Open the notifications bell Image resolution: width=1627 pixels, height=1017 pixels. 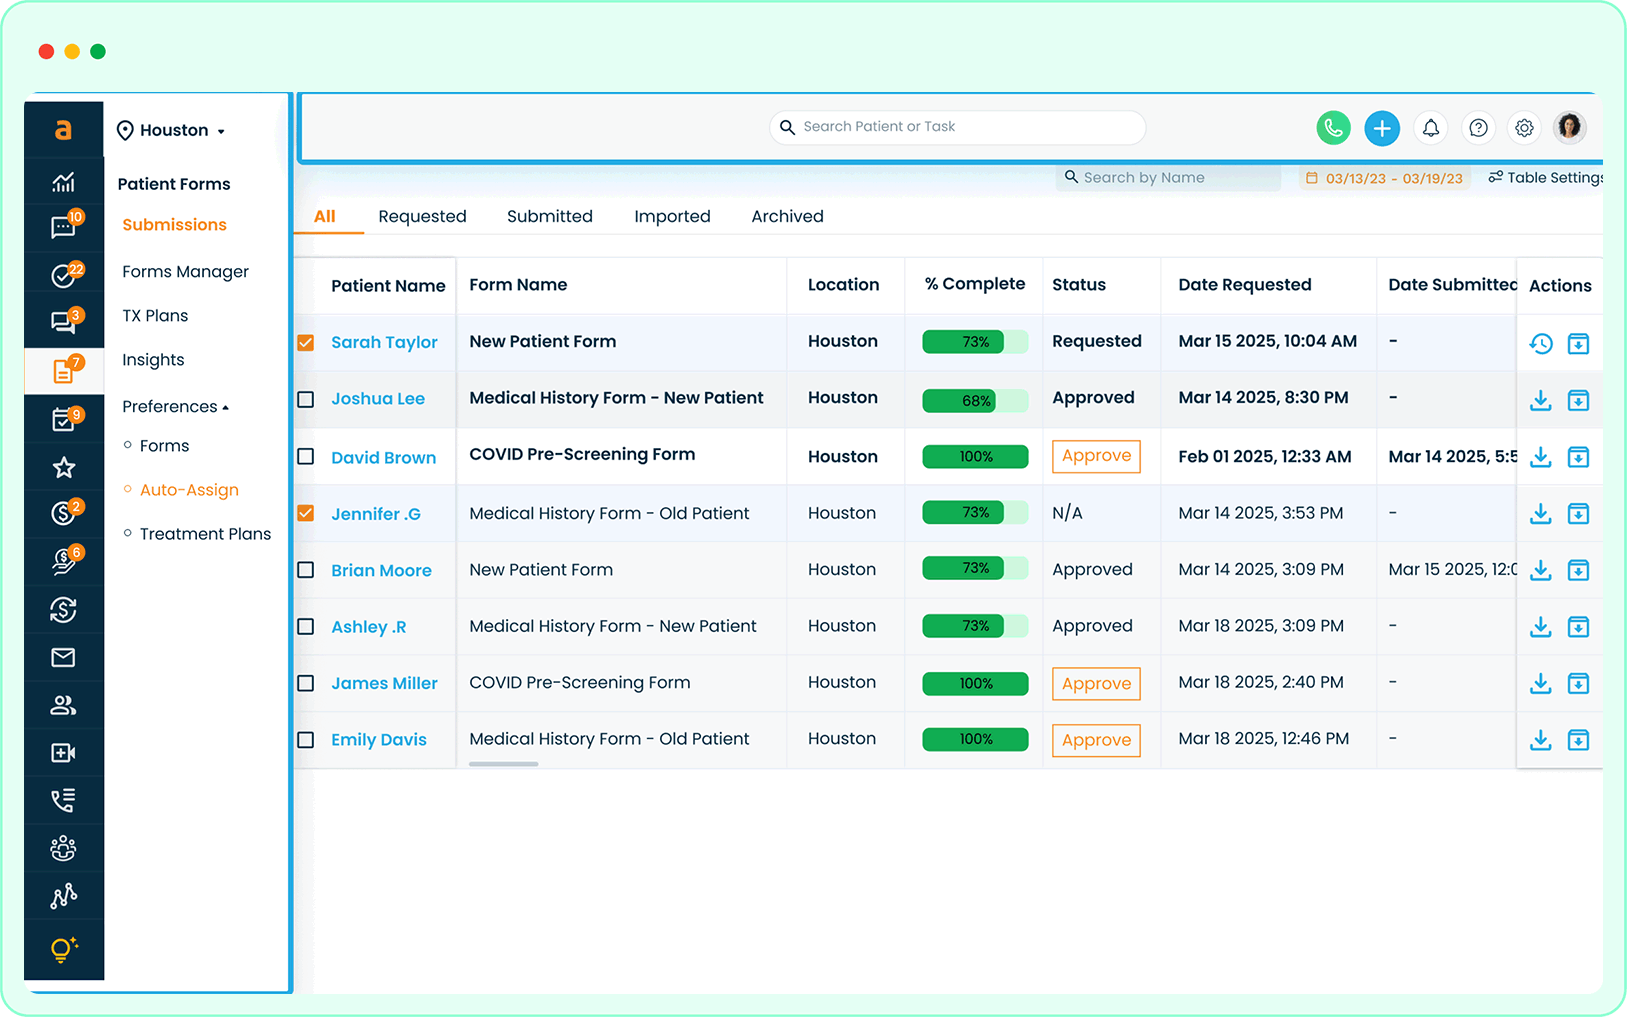[1430, 128]
